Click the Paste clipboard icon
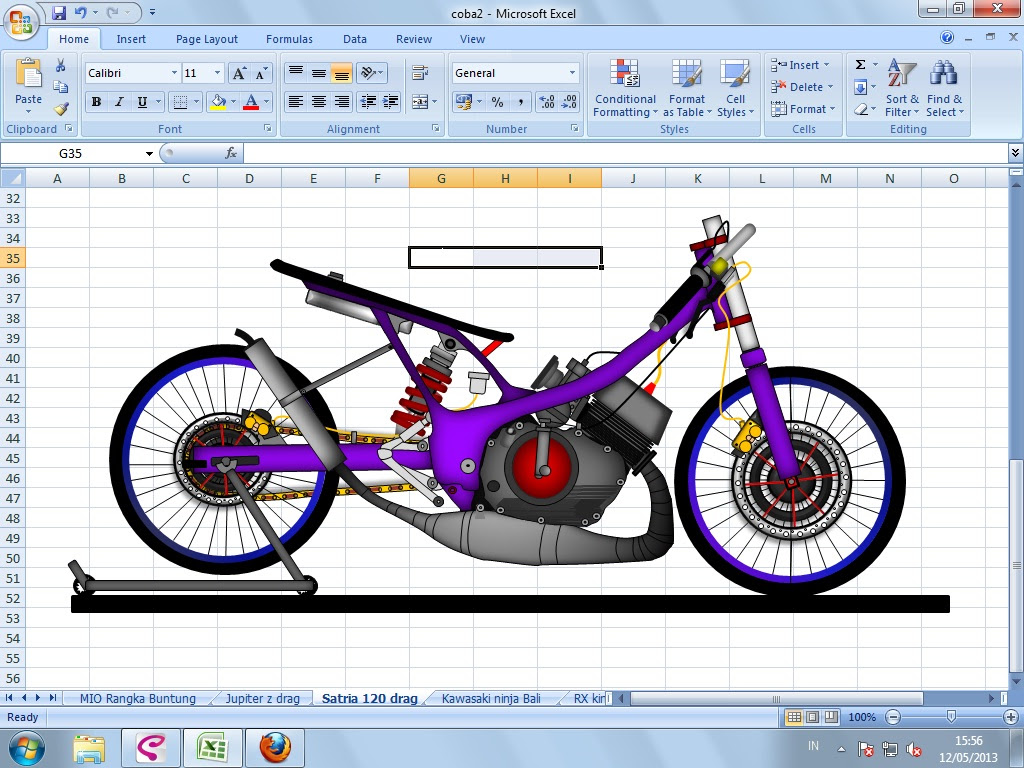 coord(28,73)
